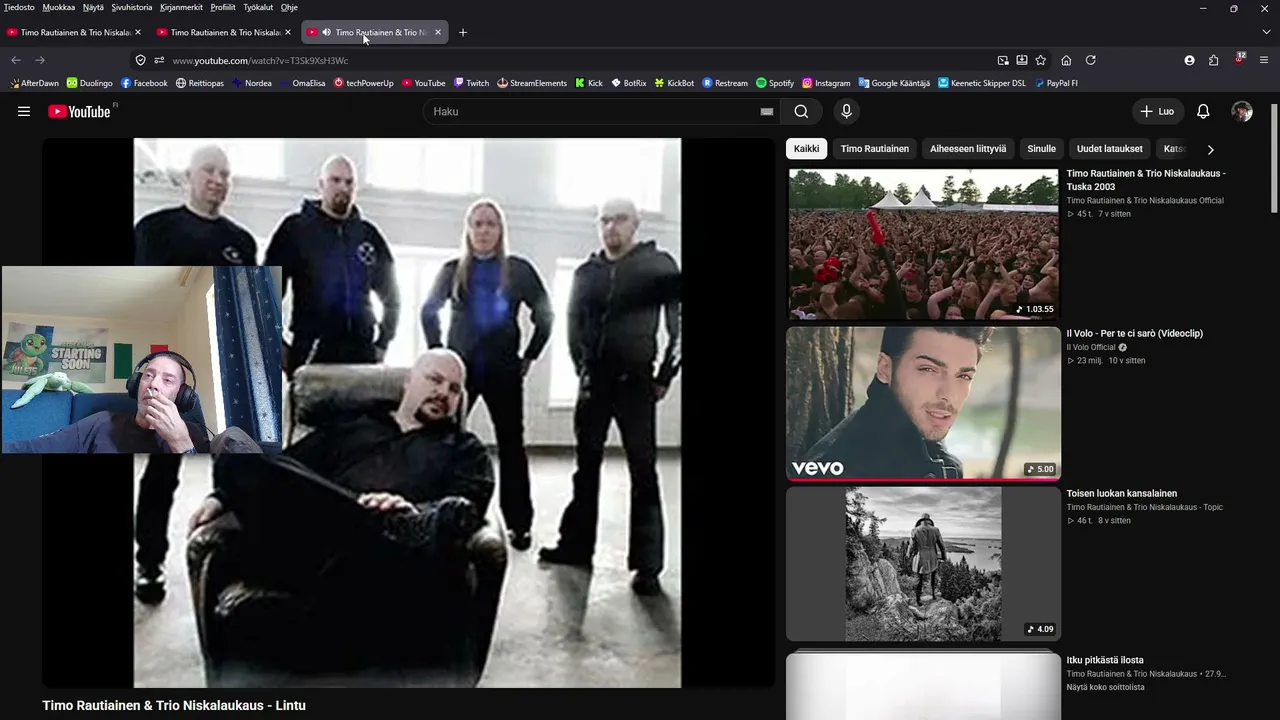The width and height of the screenshot is (1280, 720).
Task: Open the PayPal FI bookmark
Action: click(x=1056, y=83)
